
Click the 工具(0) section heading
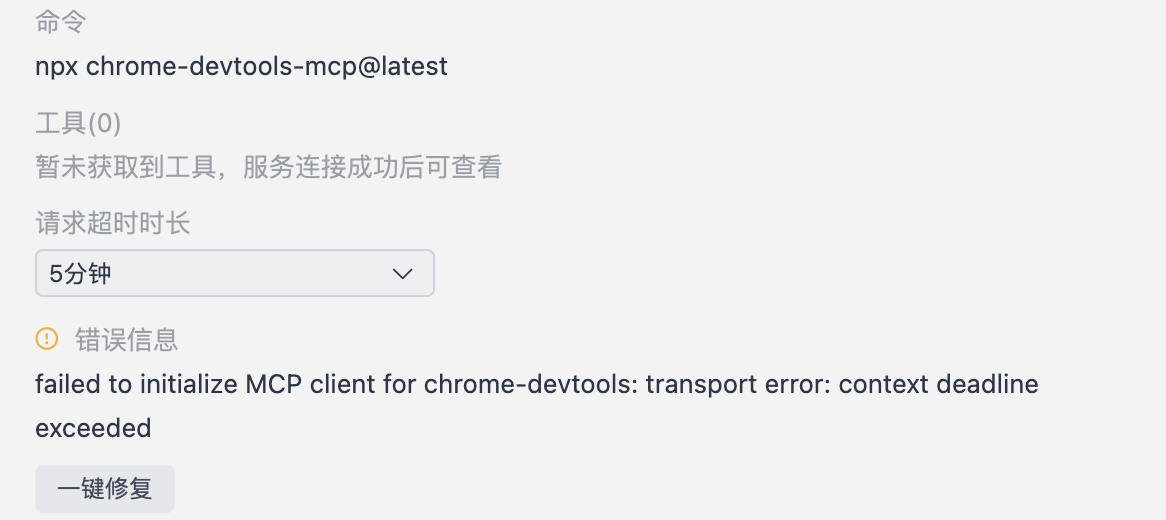pyautogui.click(x=78, y=123)
